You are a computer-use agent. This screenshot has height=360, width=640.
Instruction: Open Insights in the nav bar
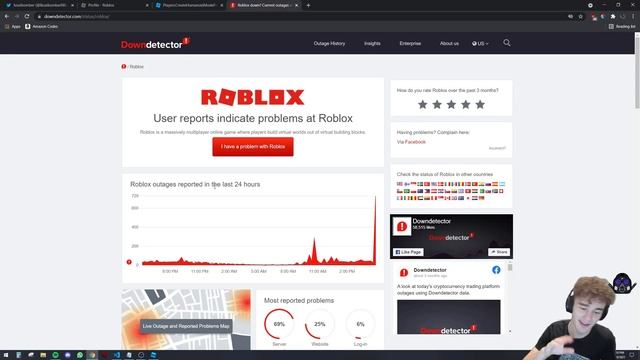[372, 43]
